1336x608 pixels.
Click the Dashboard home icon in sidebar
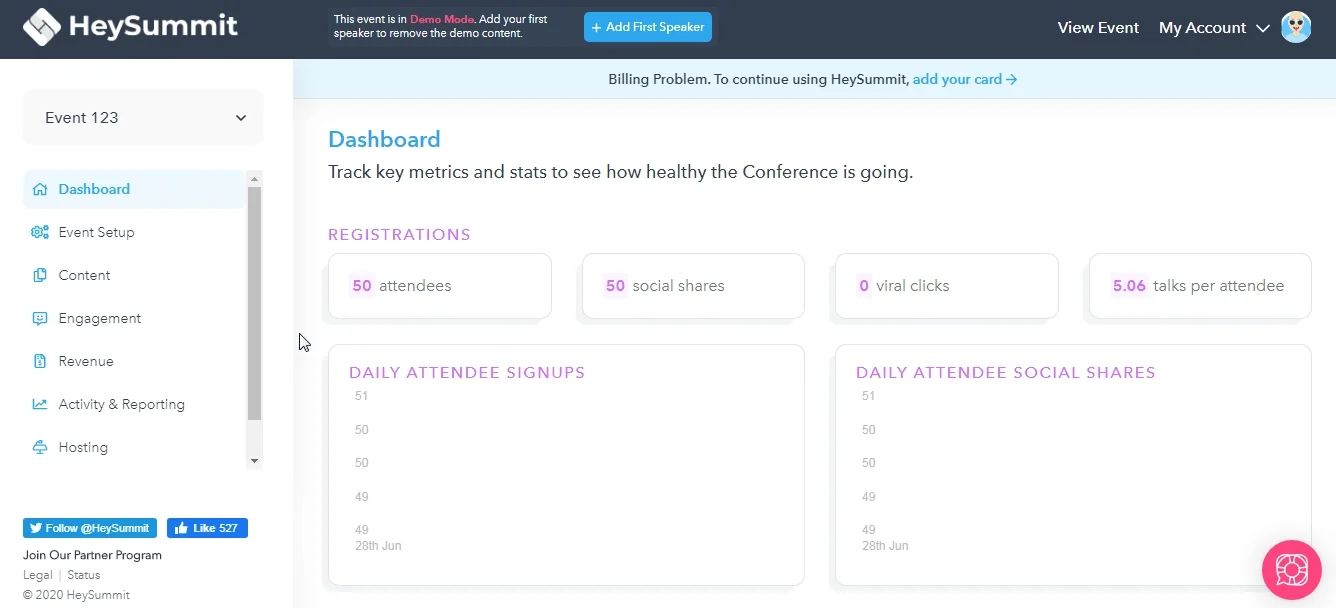pos(40,189)
